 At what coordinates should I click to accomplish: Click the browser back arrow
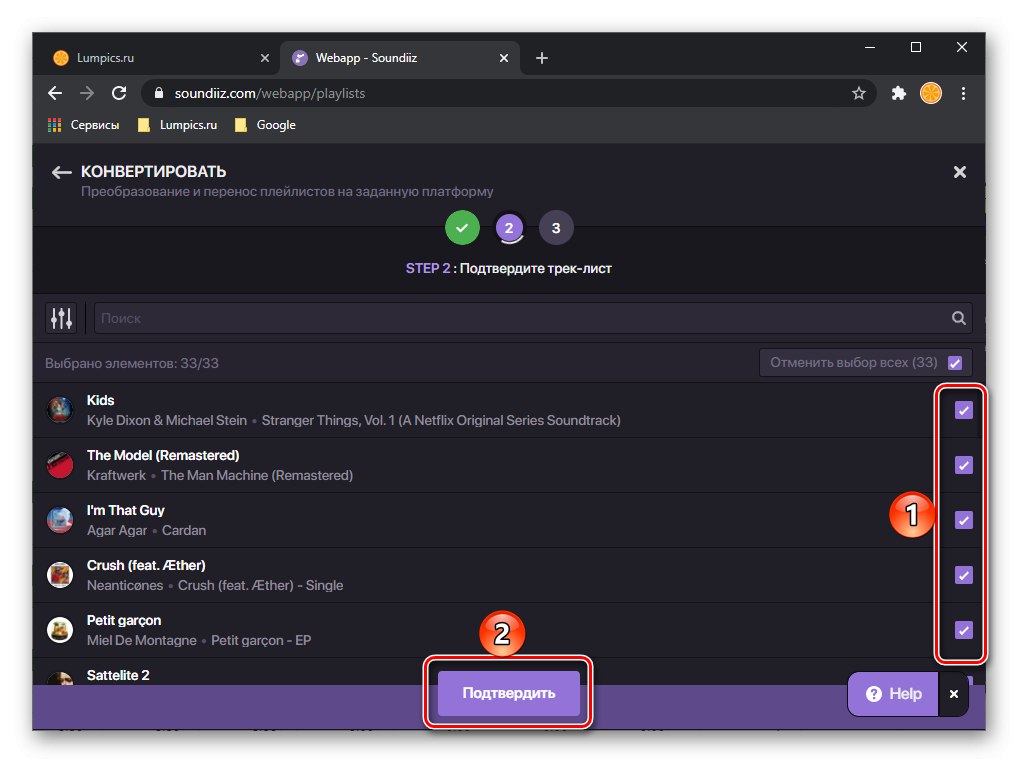click(55, 94)
